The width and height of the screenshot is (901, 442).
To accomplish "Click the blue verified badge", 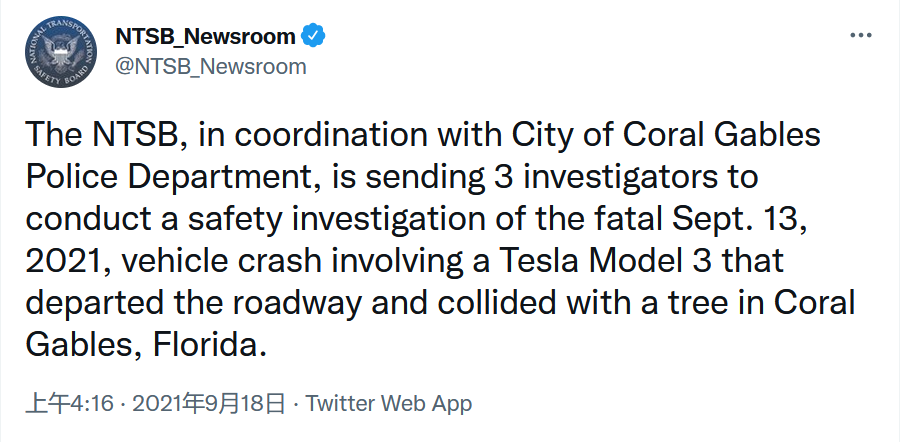I will [315, 37].
